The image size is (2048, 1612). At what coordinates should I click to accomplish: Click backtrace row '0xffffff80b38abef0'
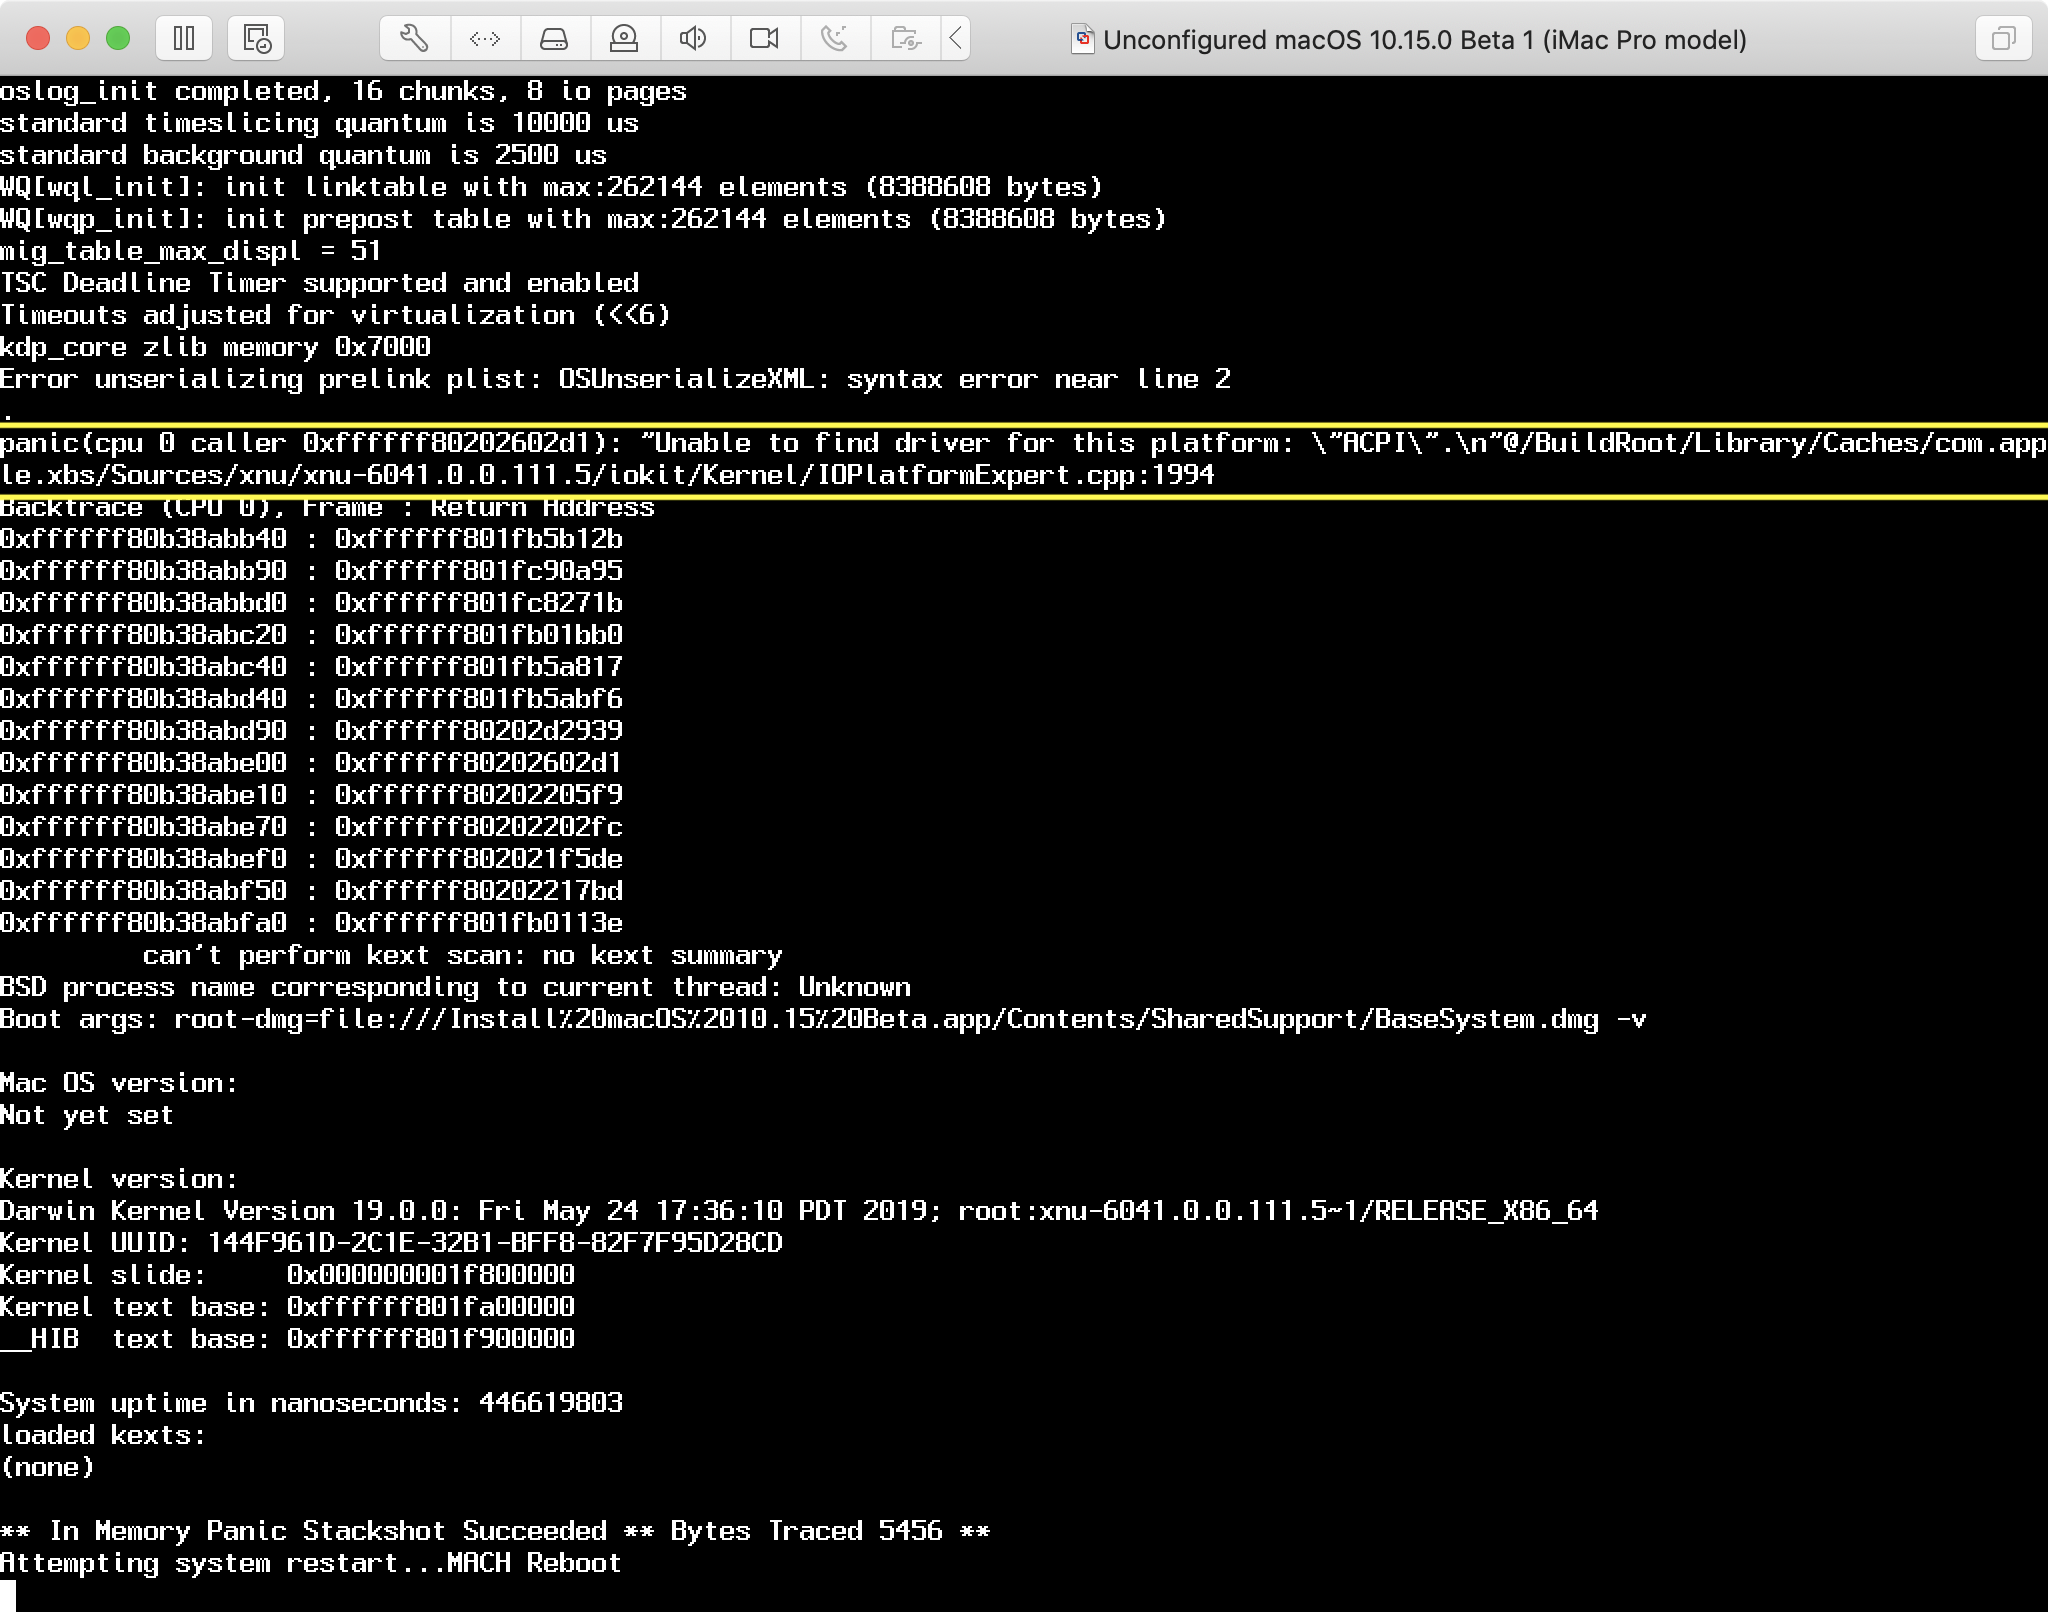coord(311,859)
